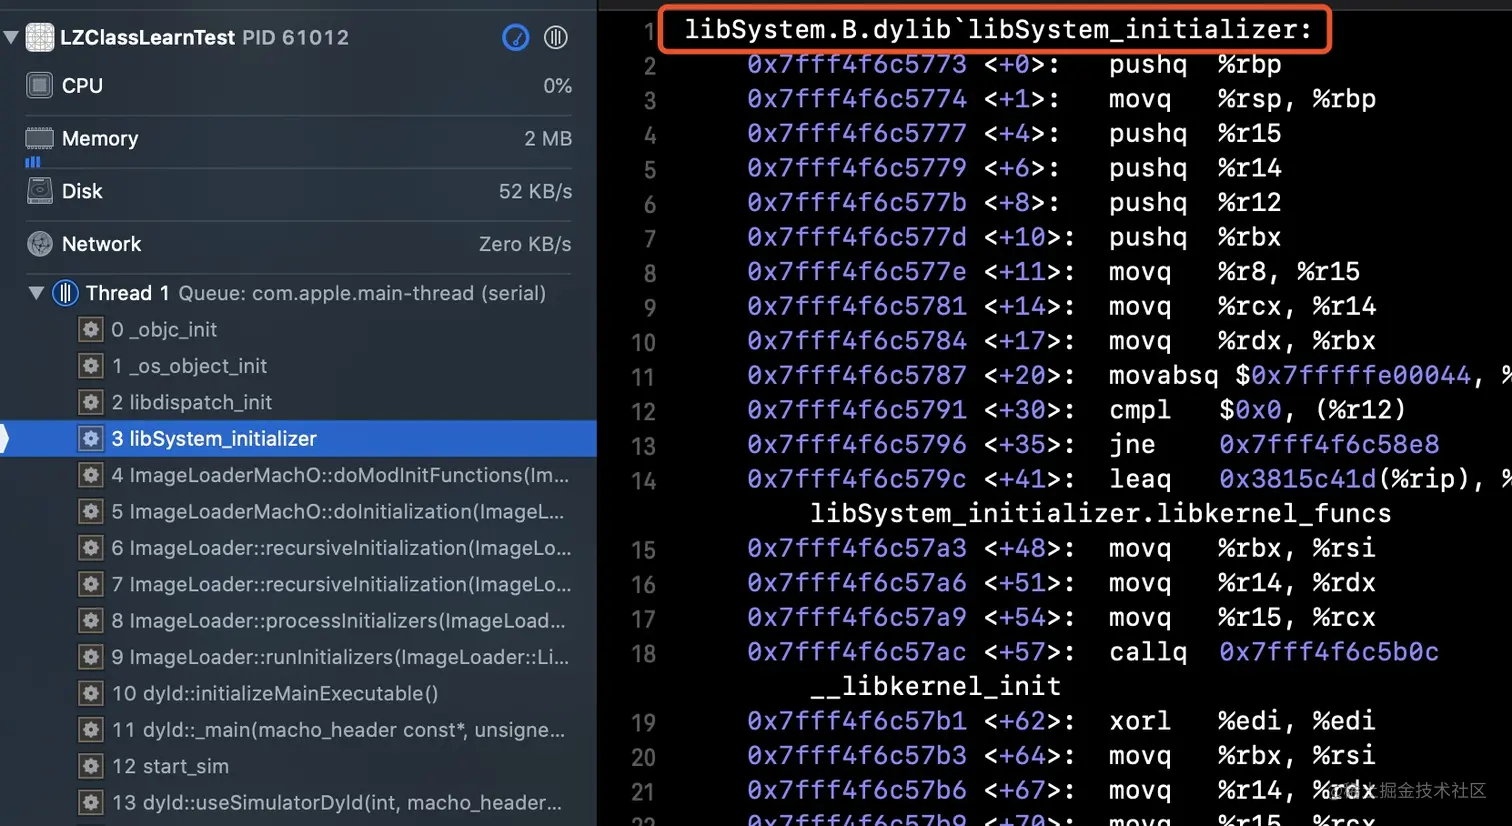Click line number 9 in the gutter
Viewport: 1512px width, 826px height.
[x=650, y=308]
